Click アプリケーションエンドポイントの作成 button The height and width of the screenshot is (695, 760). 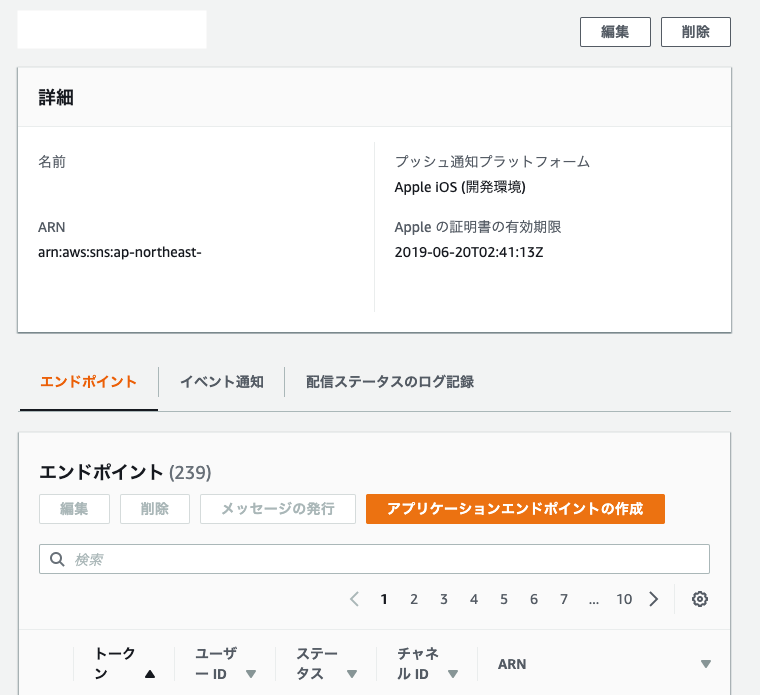coord(515,509)
